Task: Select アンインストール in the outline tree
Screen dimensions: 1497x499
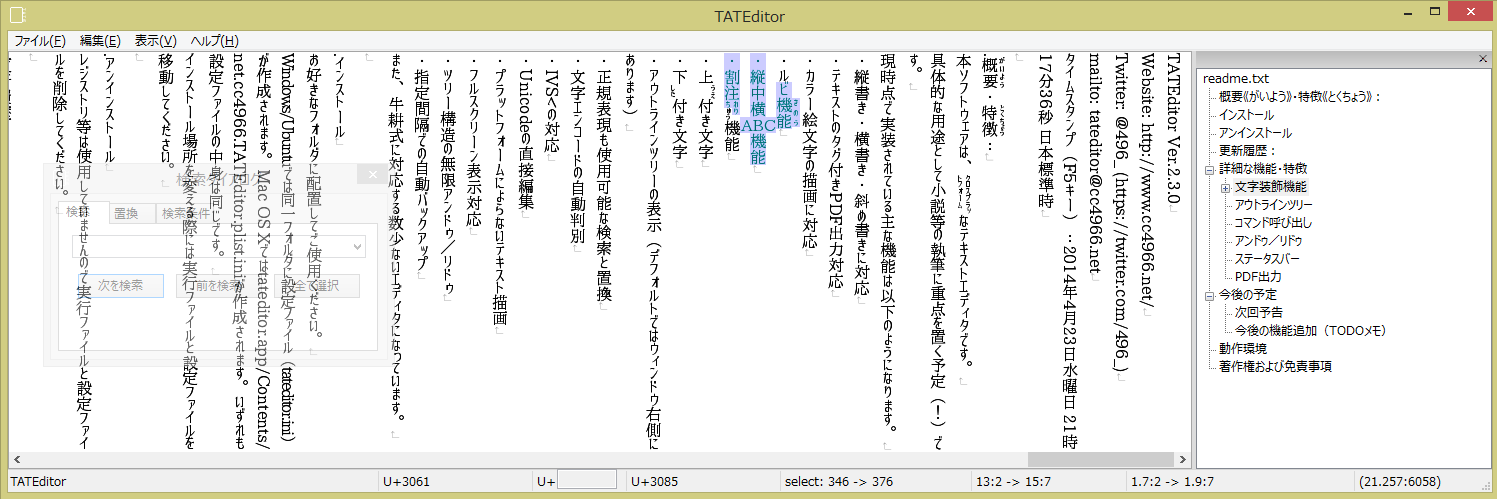Action: coord(1255,133)
